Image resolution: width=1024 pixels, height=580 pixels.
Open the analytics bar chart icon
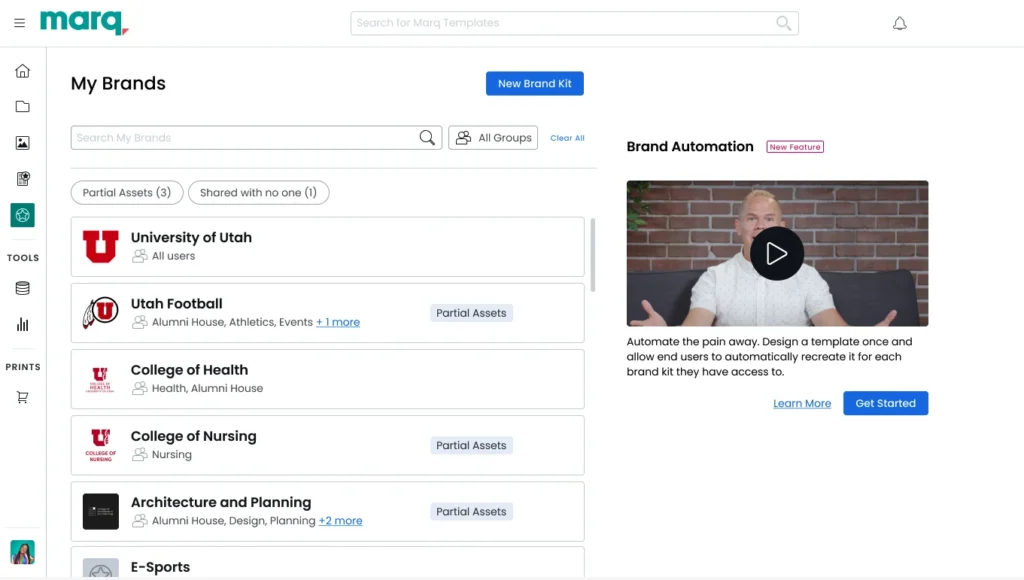[x=22, y=324]
